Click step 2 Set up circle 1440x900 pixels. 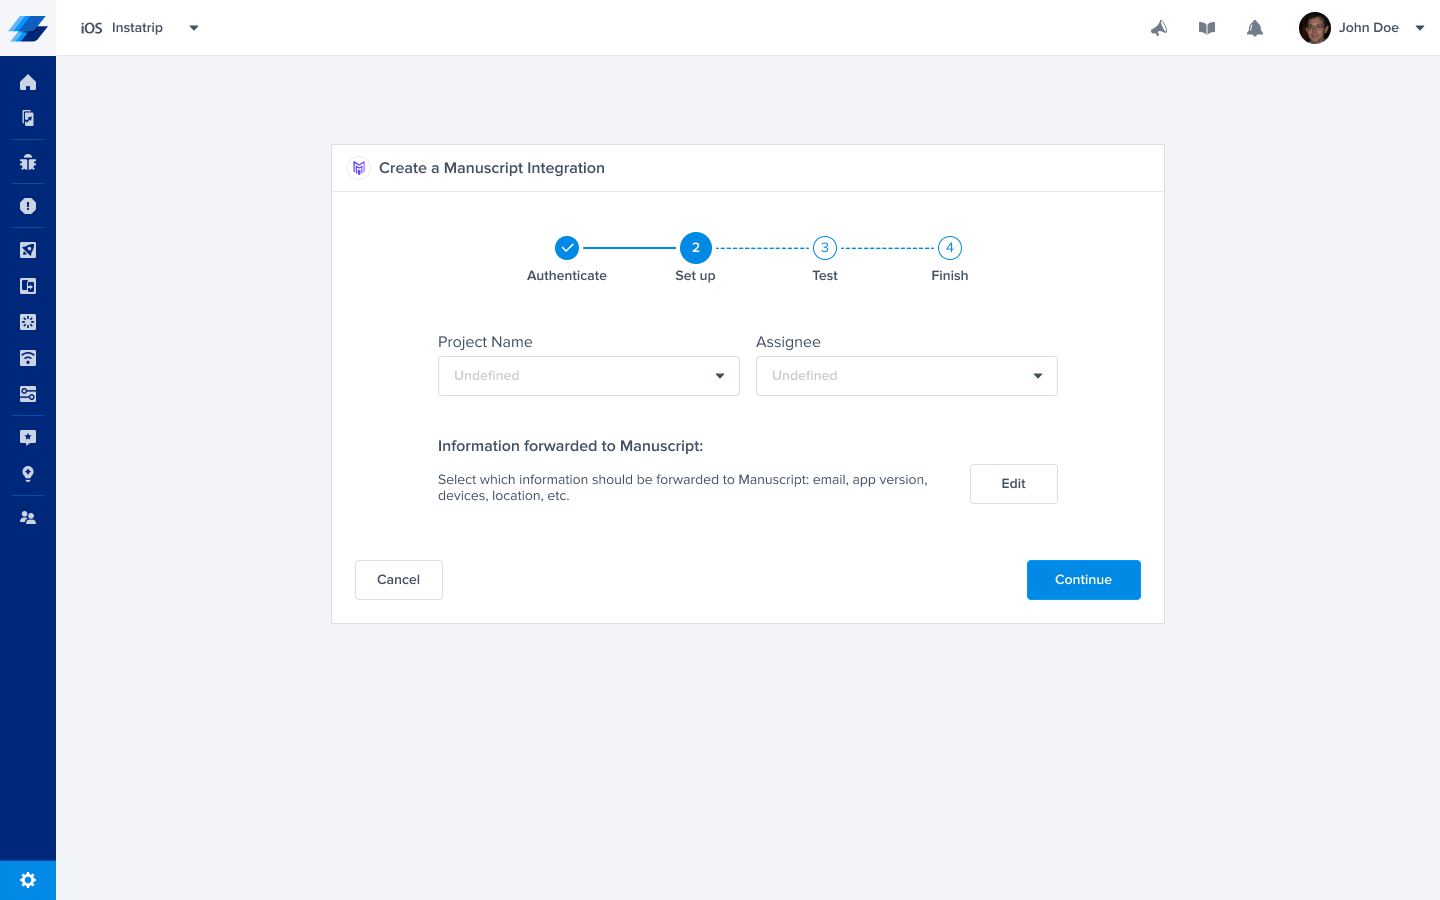click(696, 247)
